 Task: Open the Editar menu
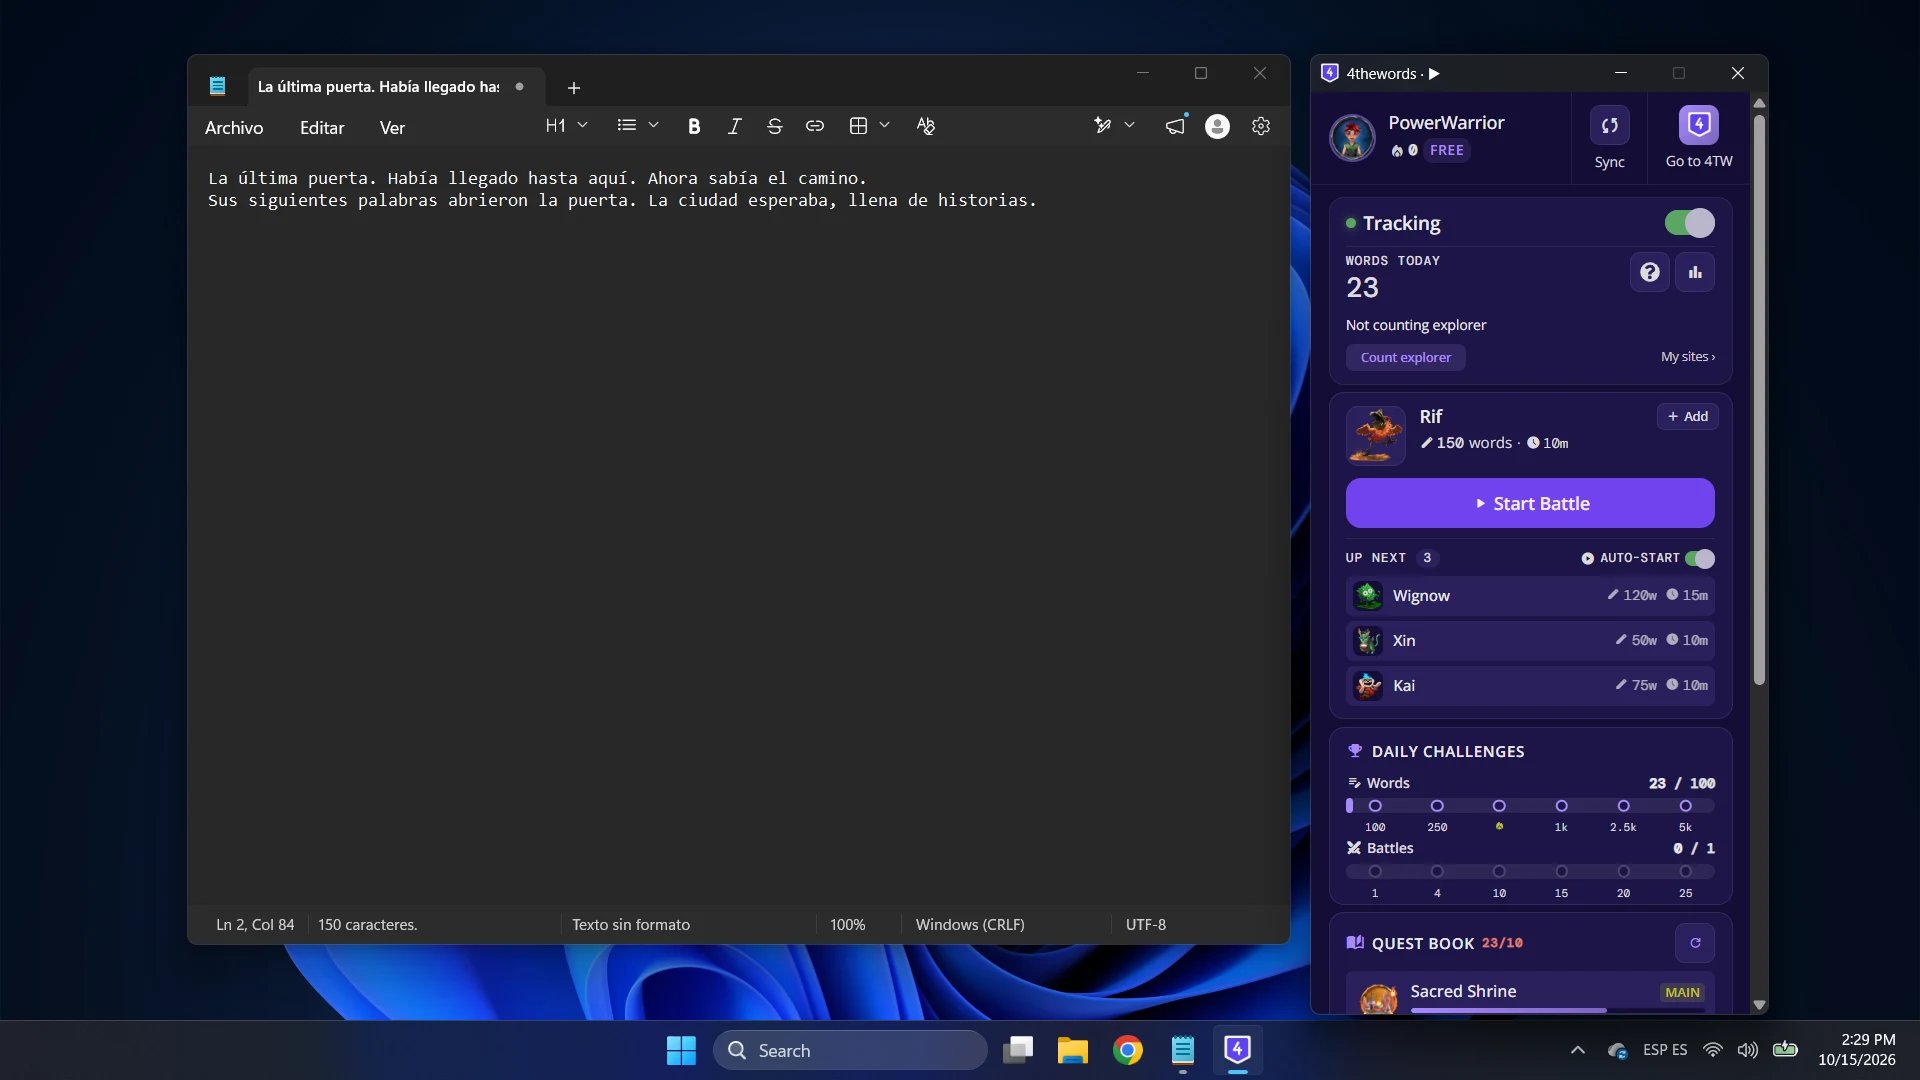coord(322,128)
